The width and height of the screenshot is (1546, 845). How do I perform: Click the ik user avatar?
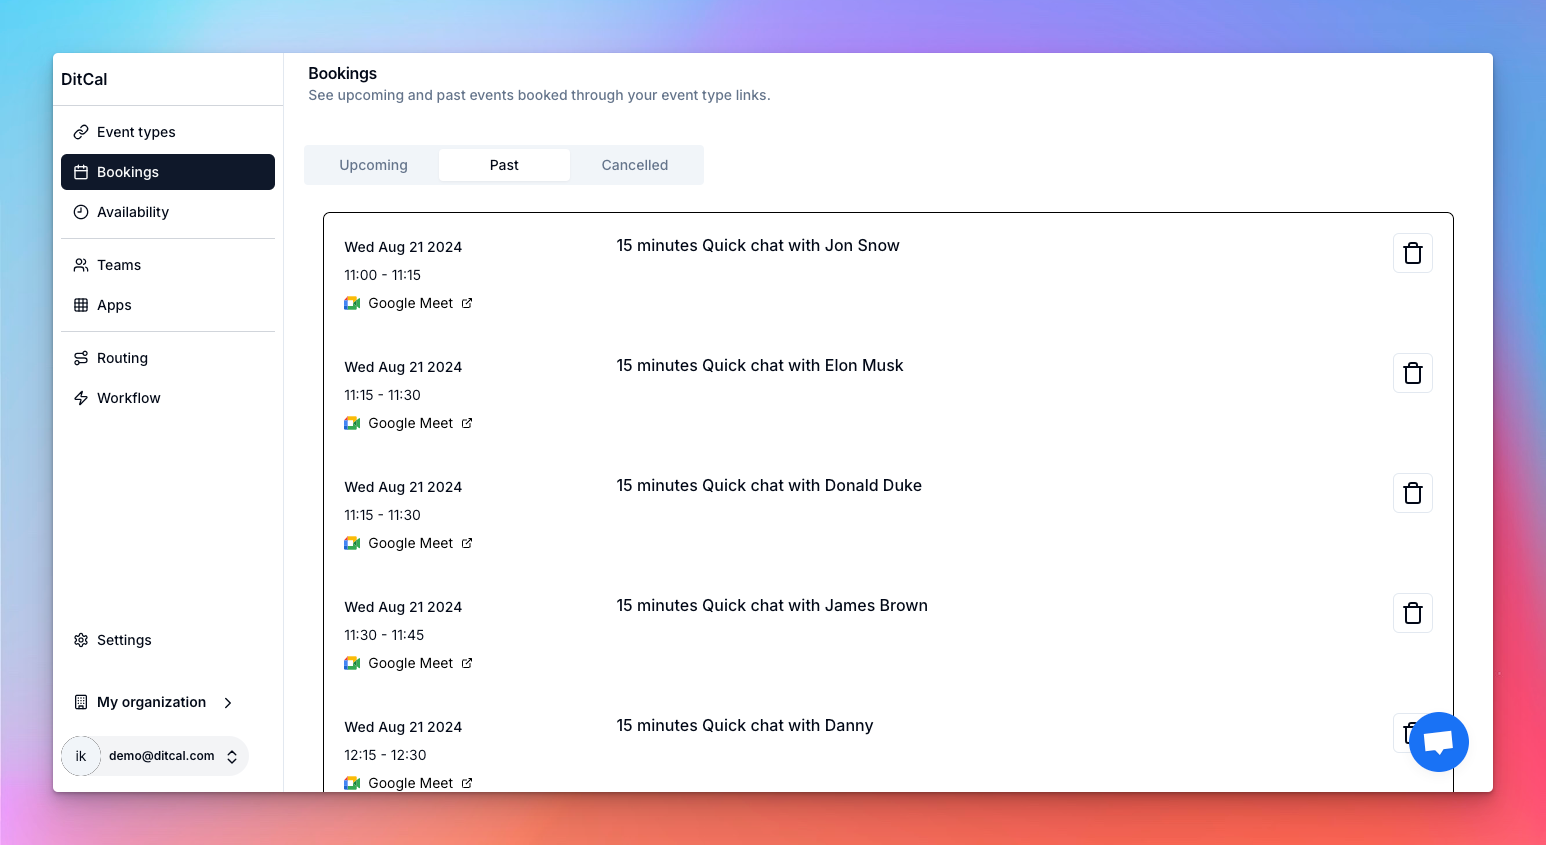[x=81, y=756]
